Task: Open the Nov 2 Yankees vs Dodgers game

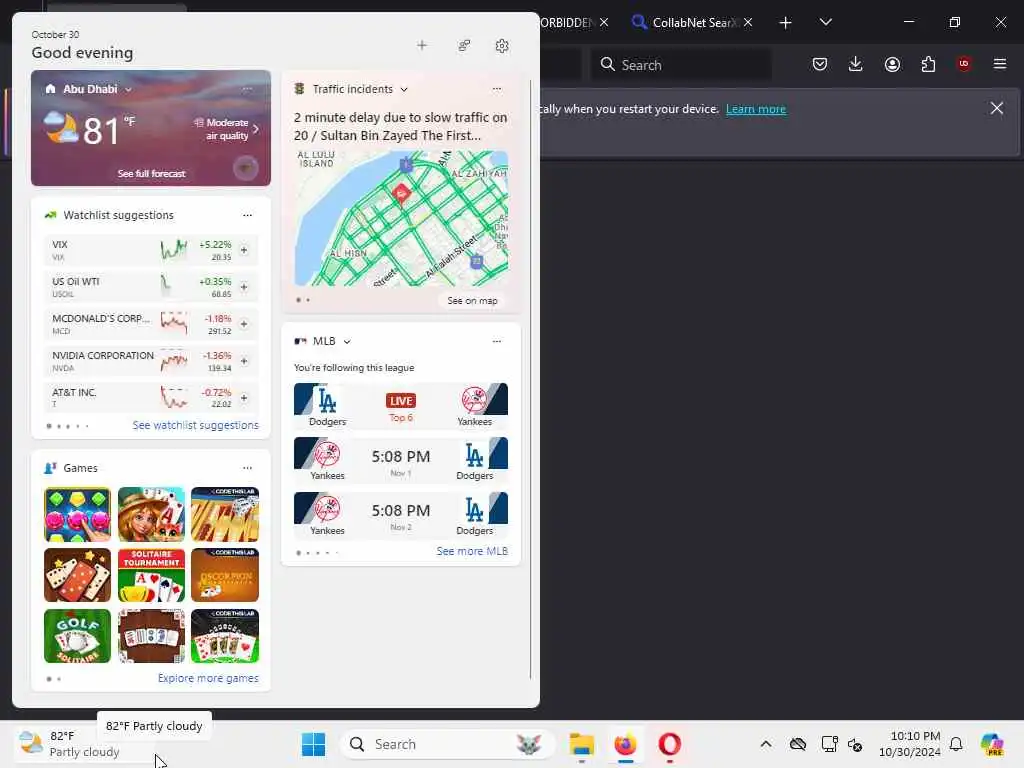Action: click(401, 515)
